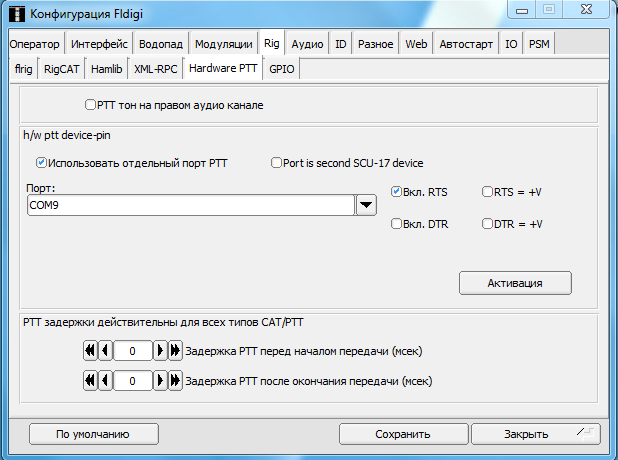Click single-step decrease arrow for post-transmit PTT delay

104,381
